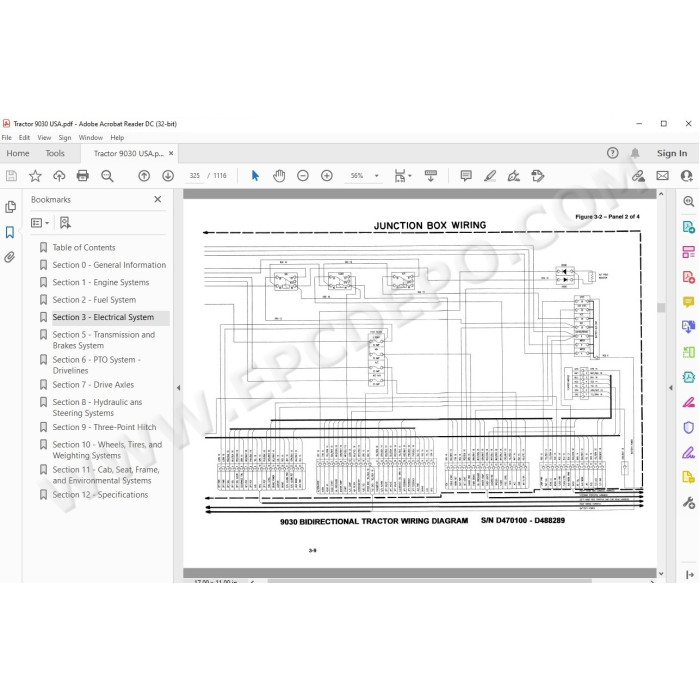Open the Sign menu

(x=65, y=138)
